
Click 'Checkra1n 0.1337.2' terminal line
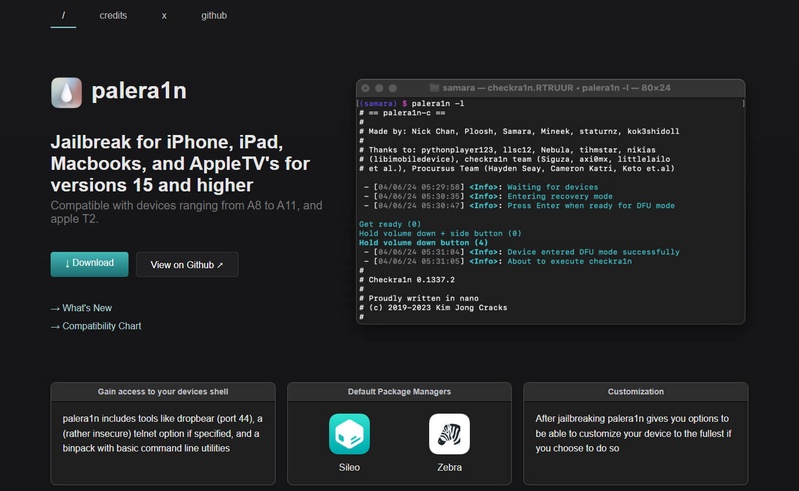[407, 280]
